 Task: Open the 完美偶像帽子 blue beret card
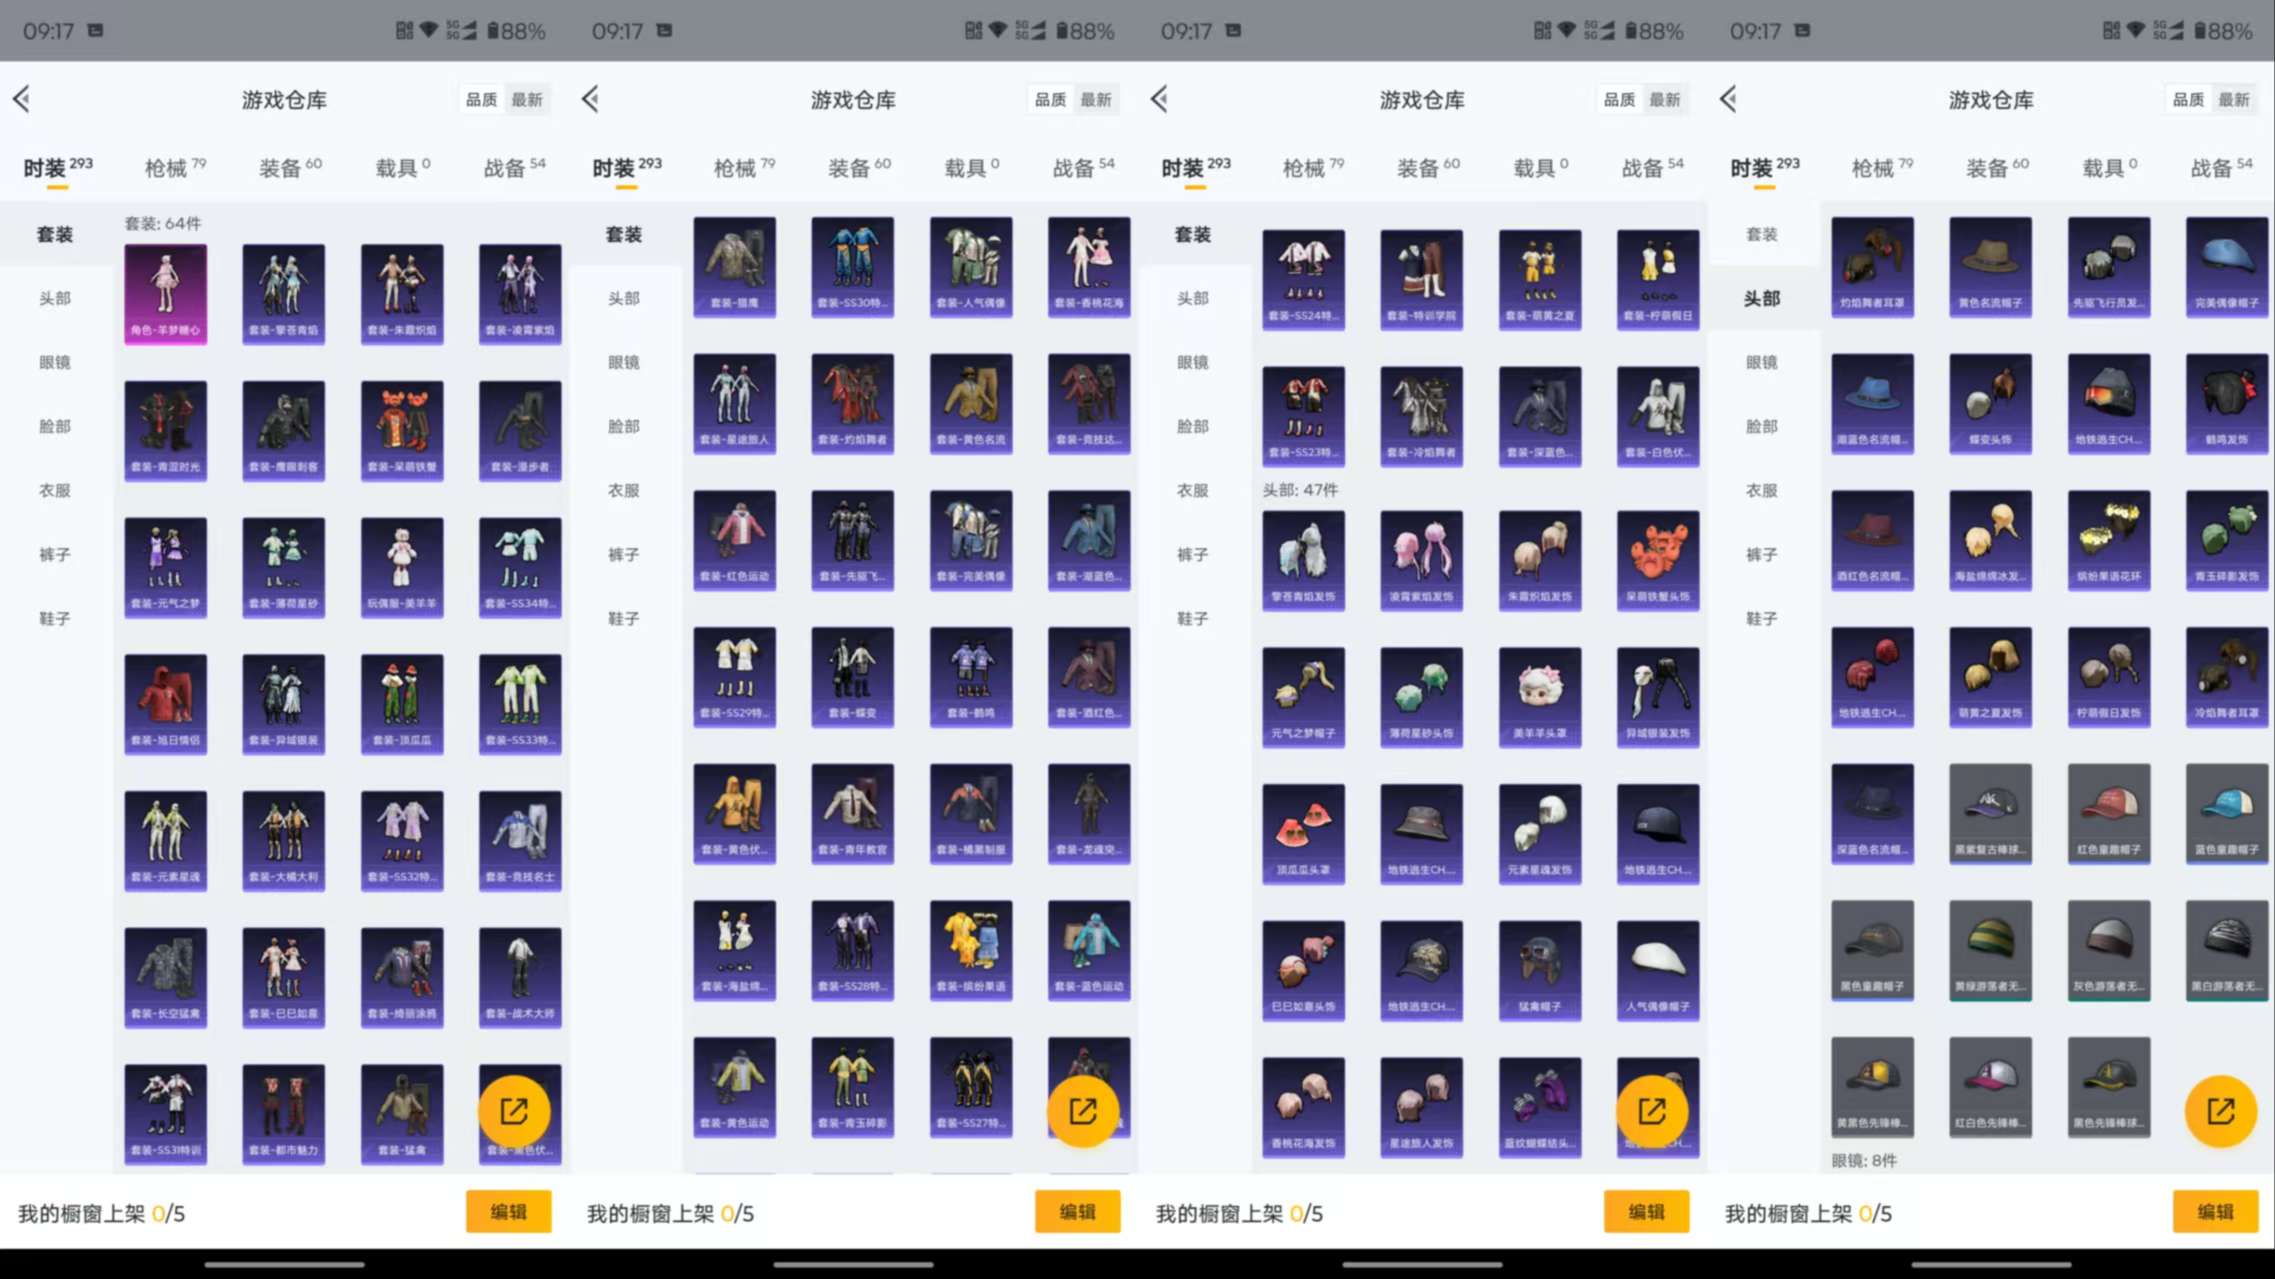click(2227, 267)
